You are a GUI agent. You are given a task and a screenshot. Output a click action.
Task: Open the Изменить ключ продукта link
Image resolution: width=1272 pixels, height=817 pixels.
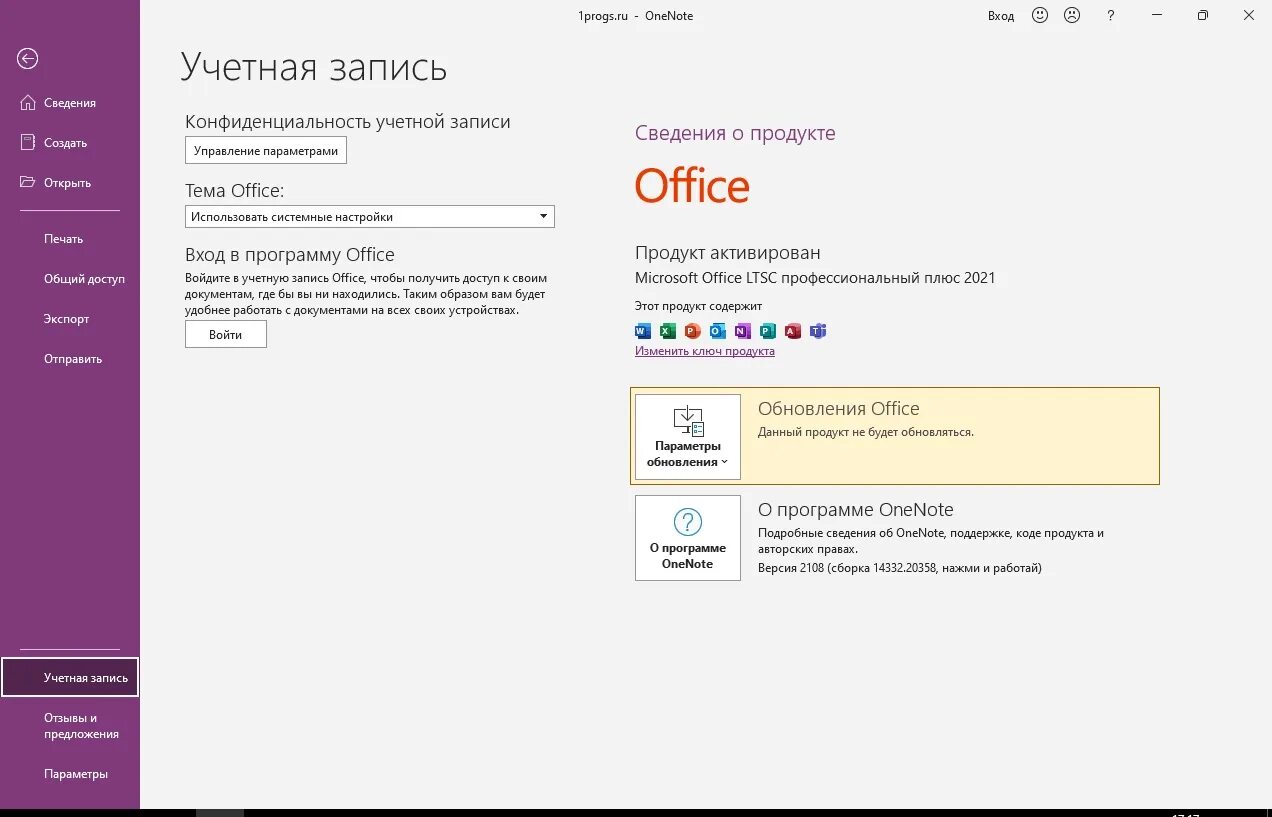704,351
